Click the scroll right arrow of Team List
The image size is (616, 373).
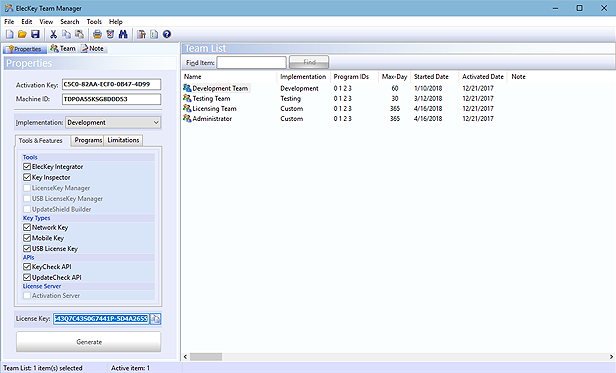pos(611,357)
